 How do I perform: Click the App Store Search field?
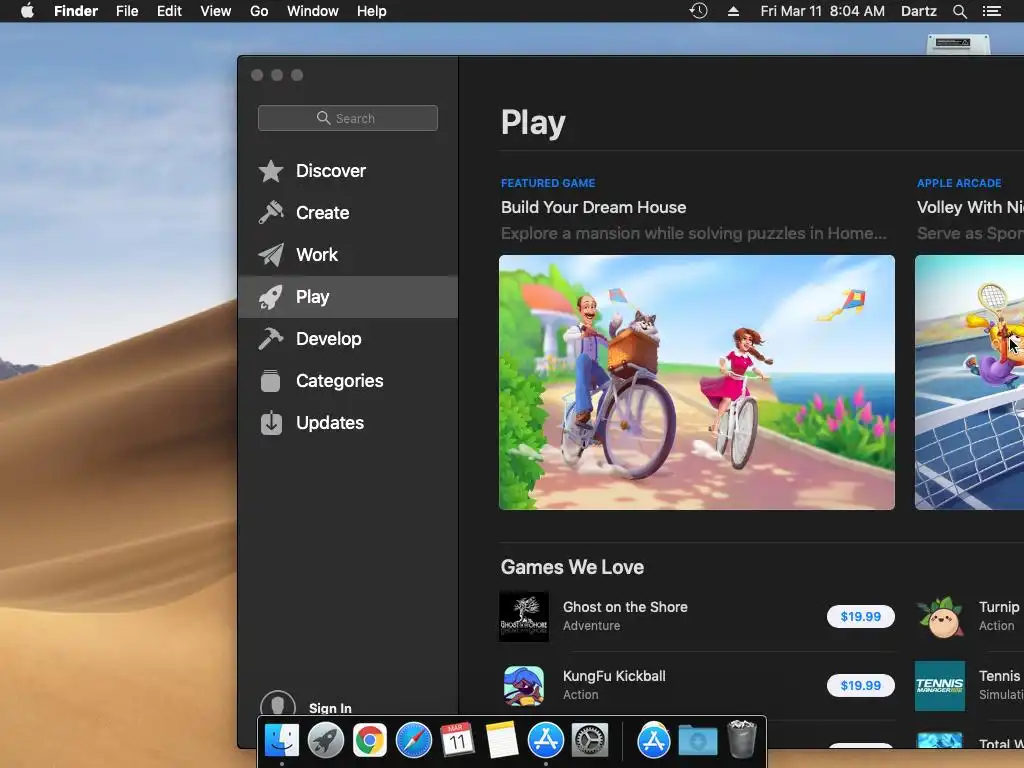click(348, 118)
